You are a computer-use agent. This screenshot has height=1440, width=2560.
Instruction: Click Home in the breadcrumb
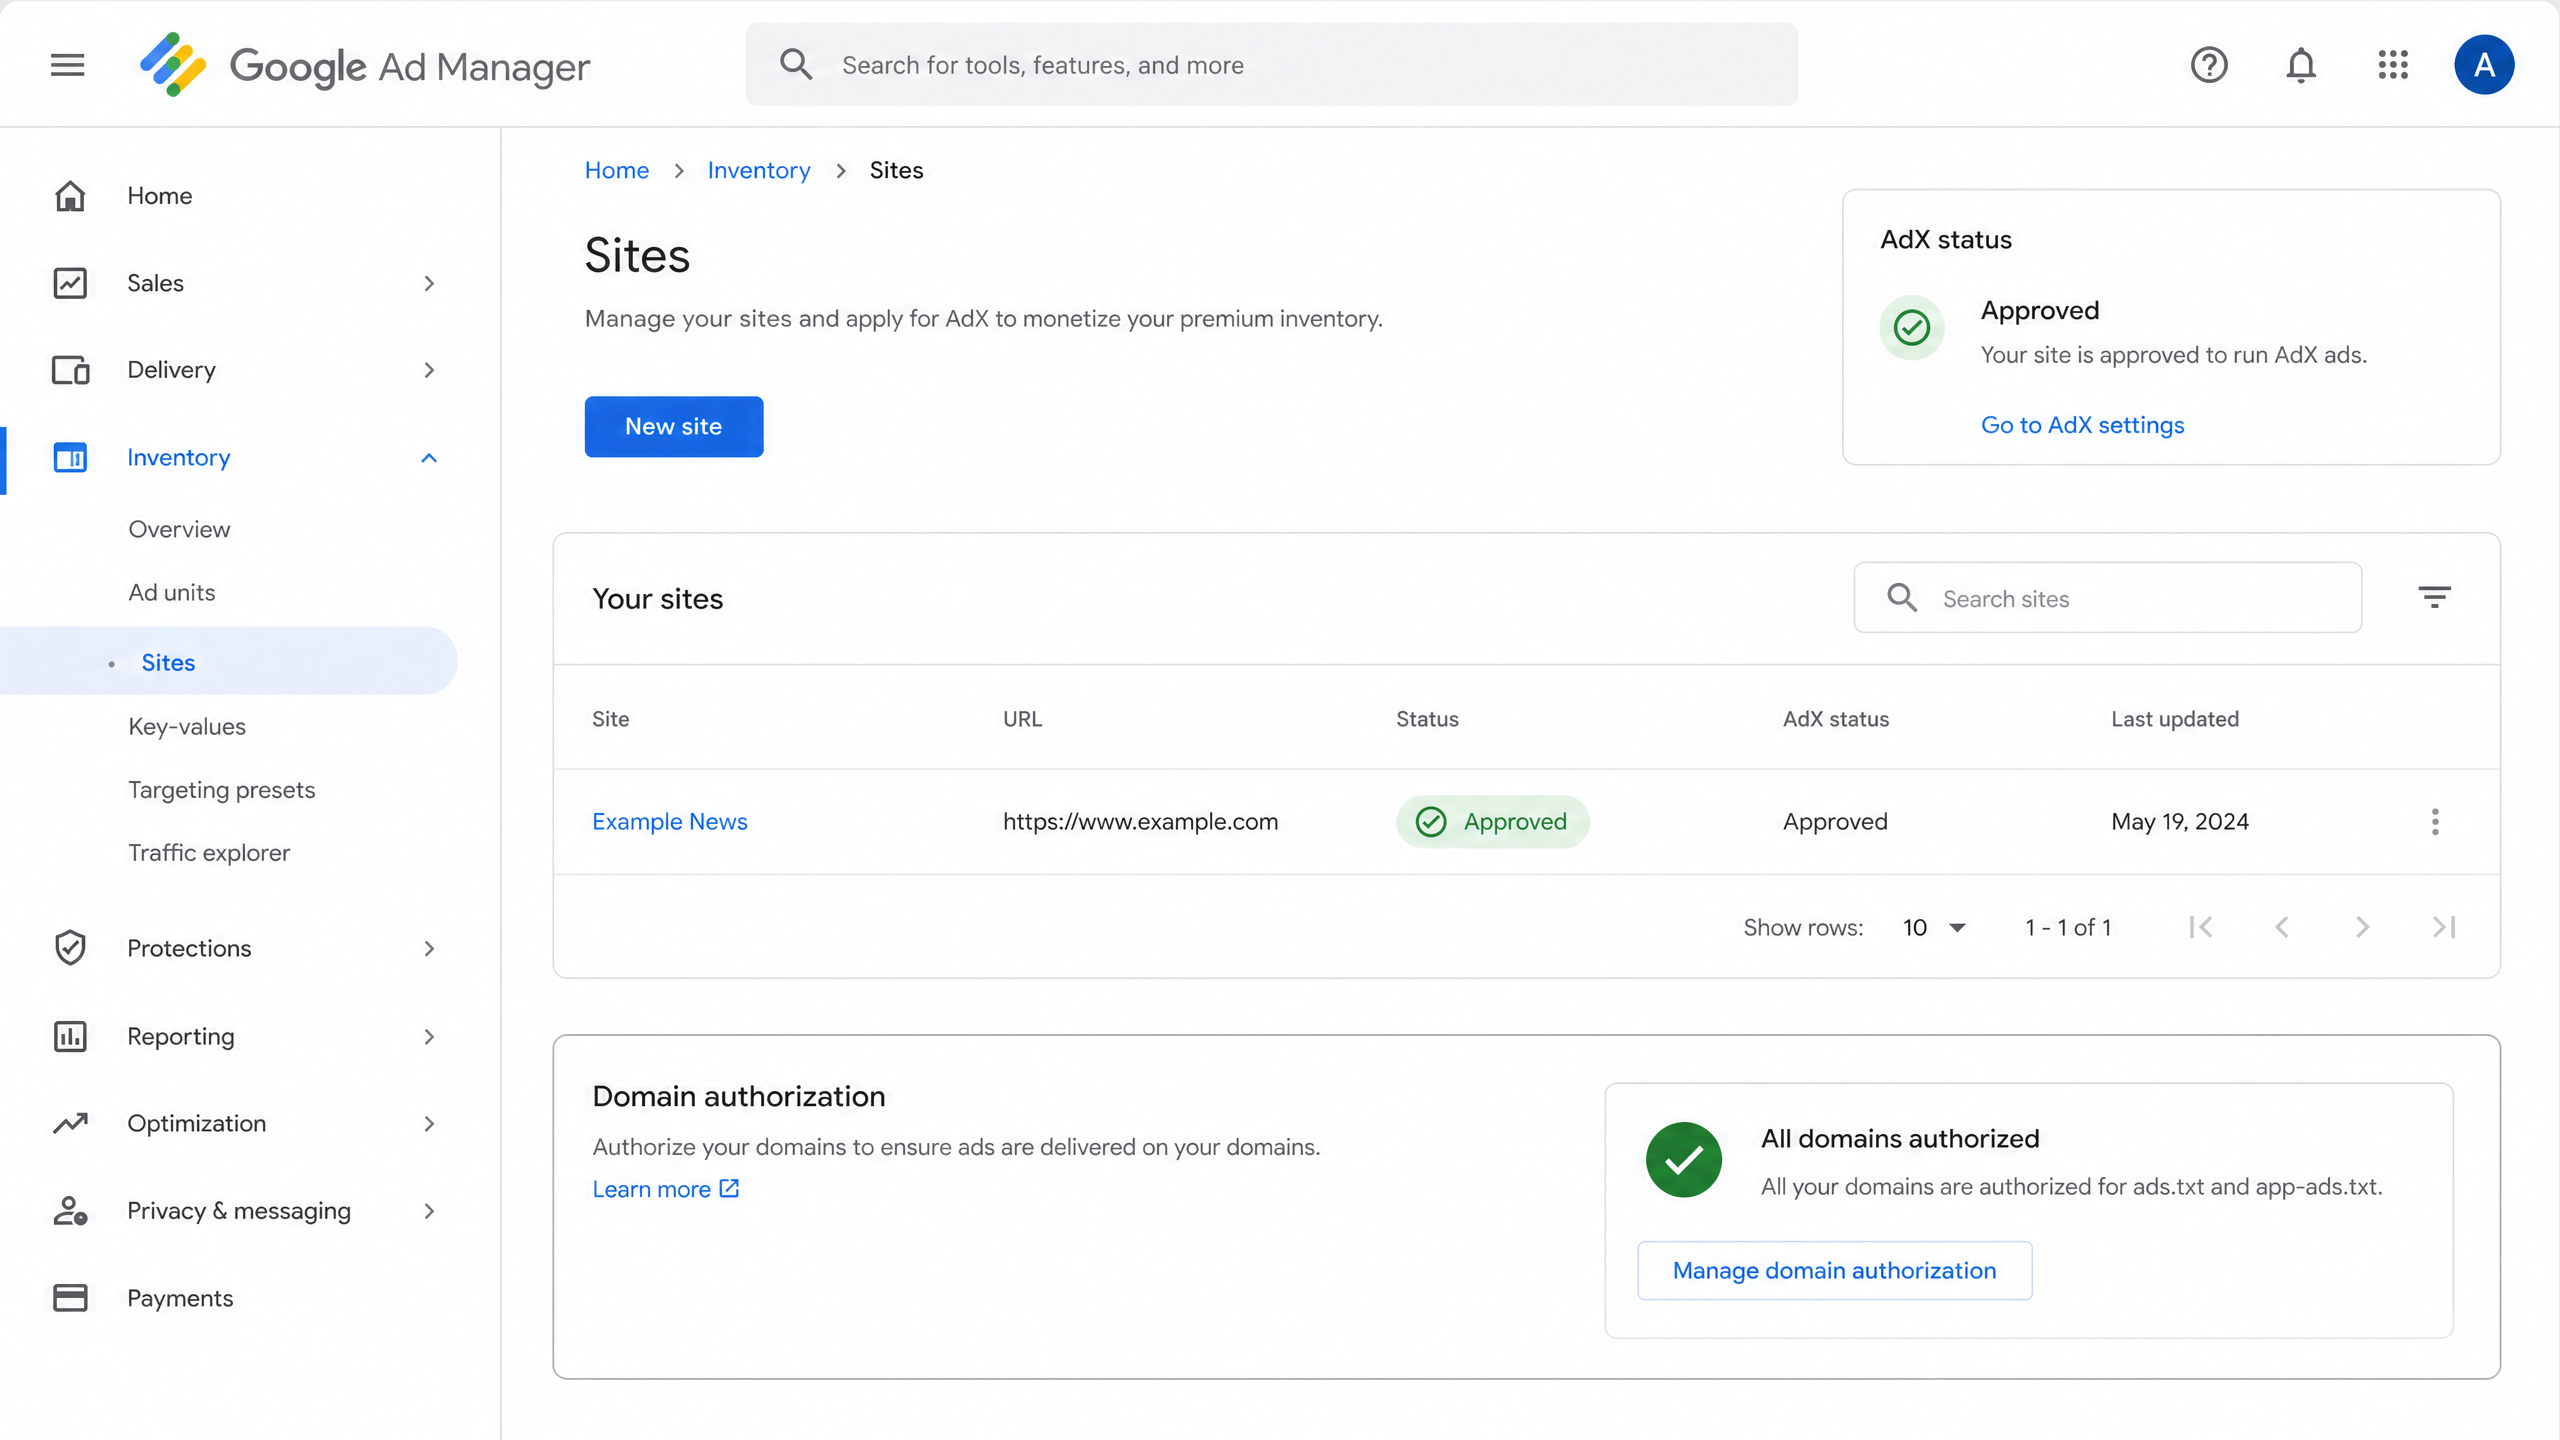coord(617,170)
